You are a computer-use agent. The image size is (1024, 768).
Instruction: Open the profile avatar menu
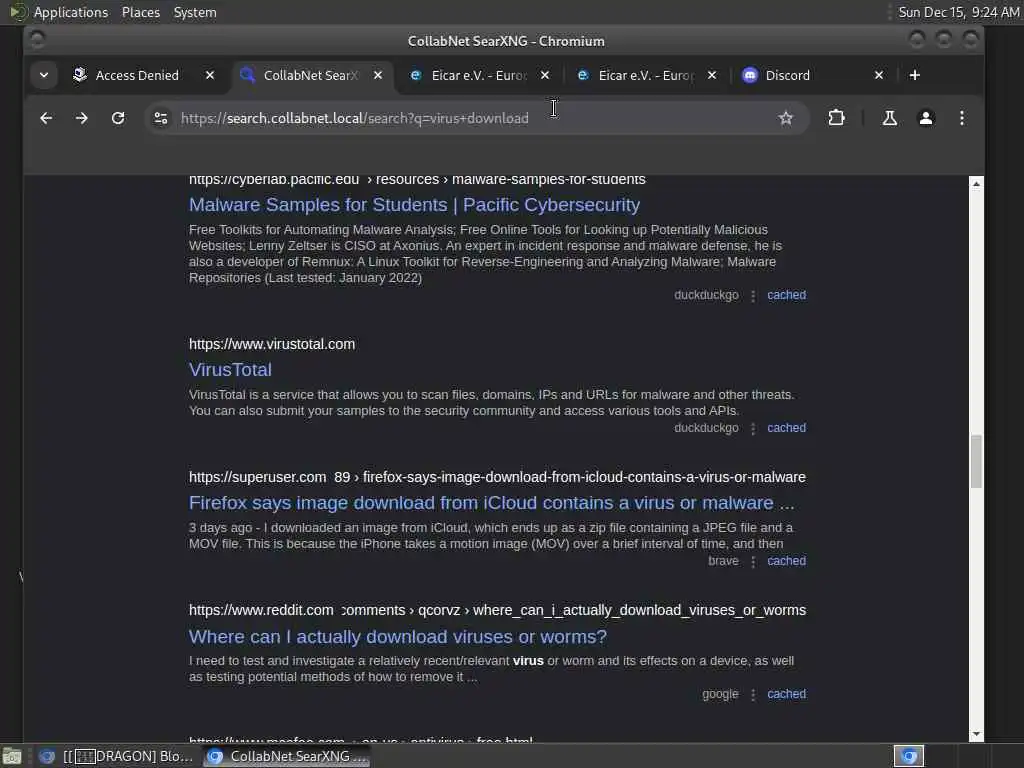925,118
